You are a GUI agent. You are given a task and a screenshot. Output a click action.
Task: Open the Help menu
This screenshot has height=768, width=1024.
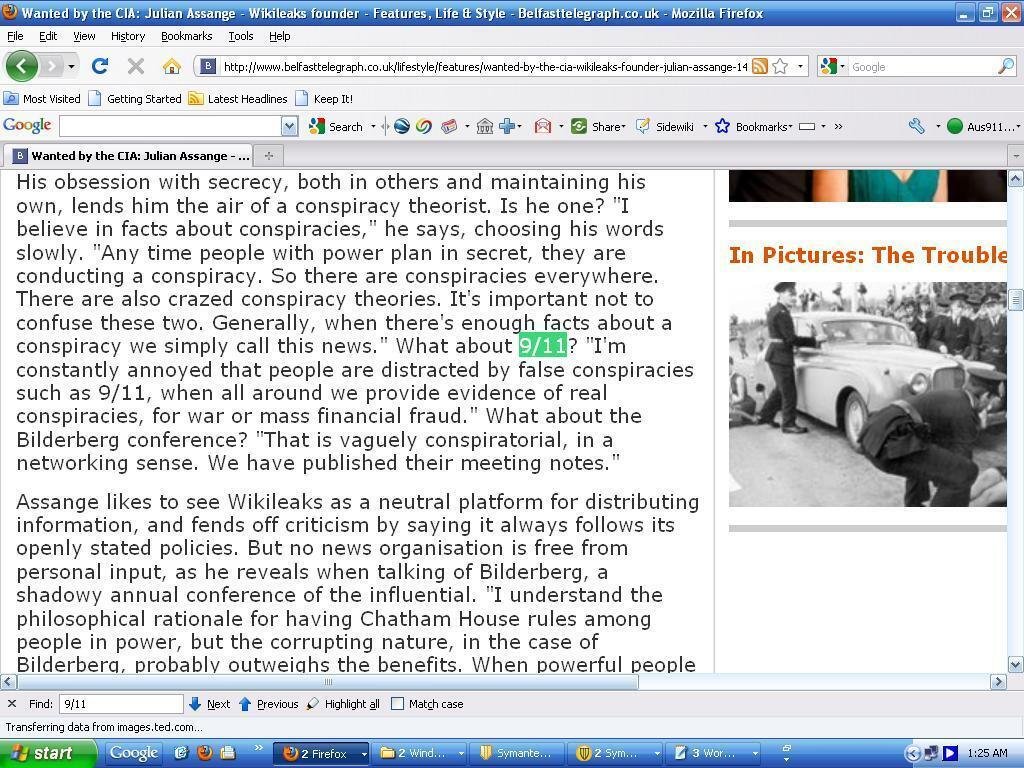coord(280,36)
